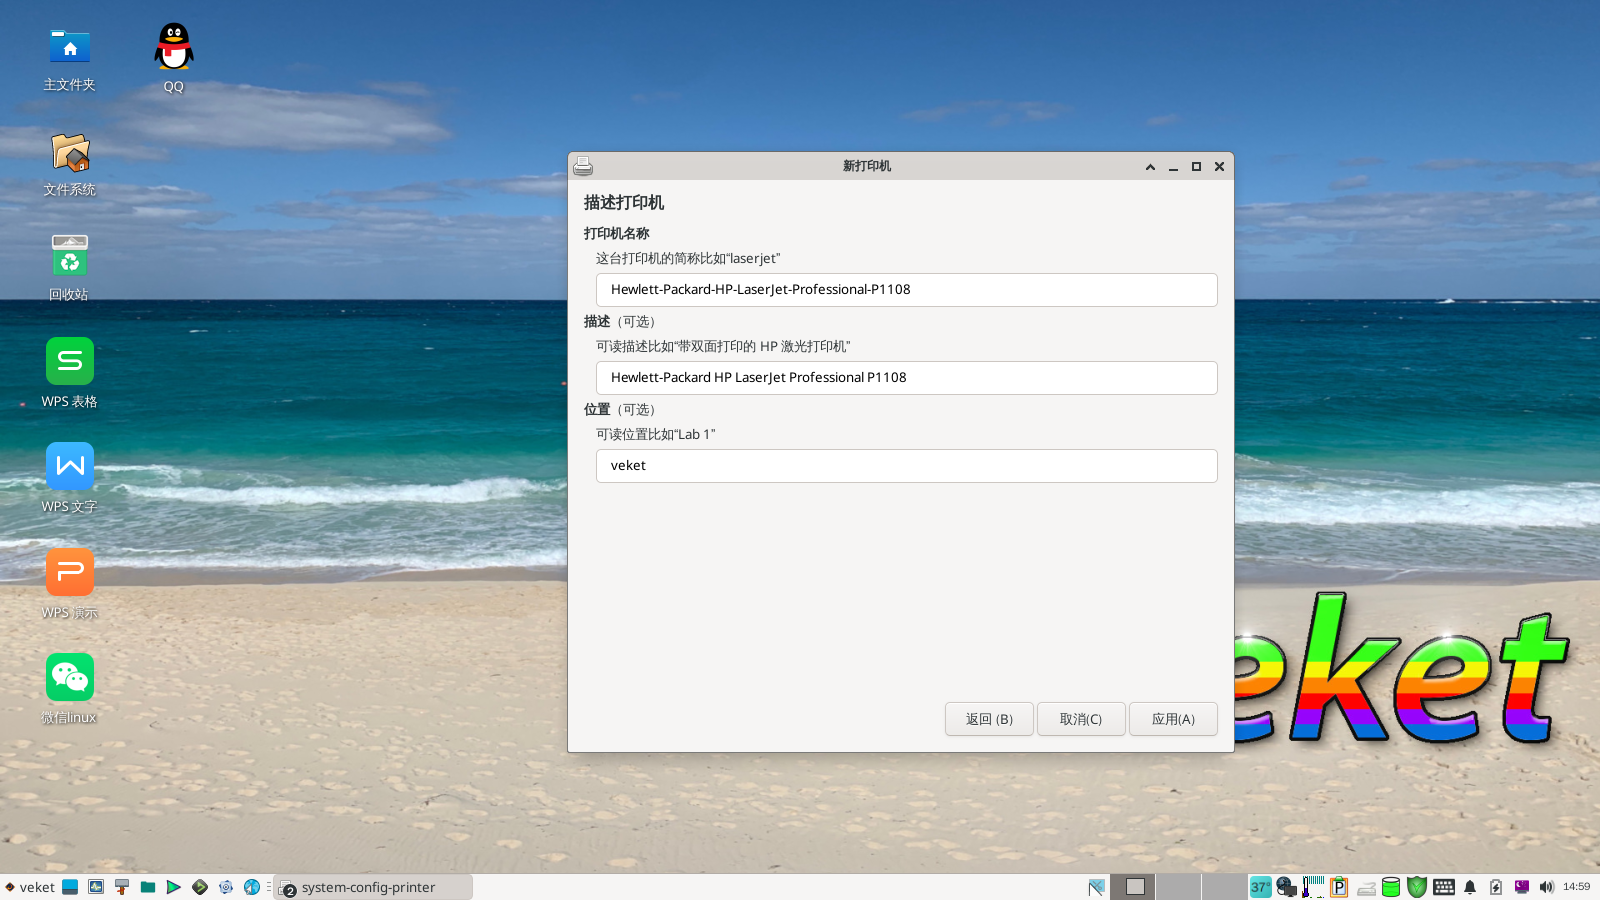Click the dark green arrow launcher icon
Screen dimensions: 1600x900
(x=200, y=887)
